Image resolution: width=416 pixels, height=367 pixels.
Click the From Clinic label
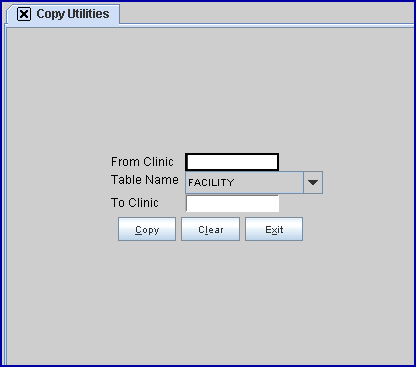[142, 162]
